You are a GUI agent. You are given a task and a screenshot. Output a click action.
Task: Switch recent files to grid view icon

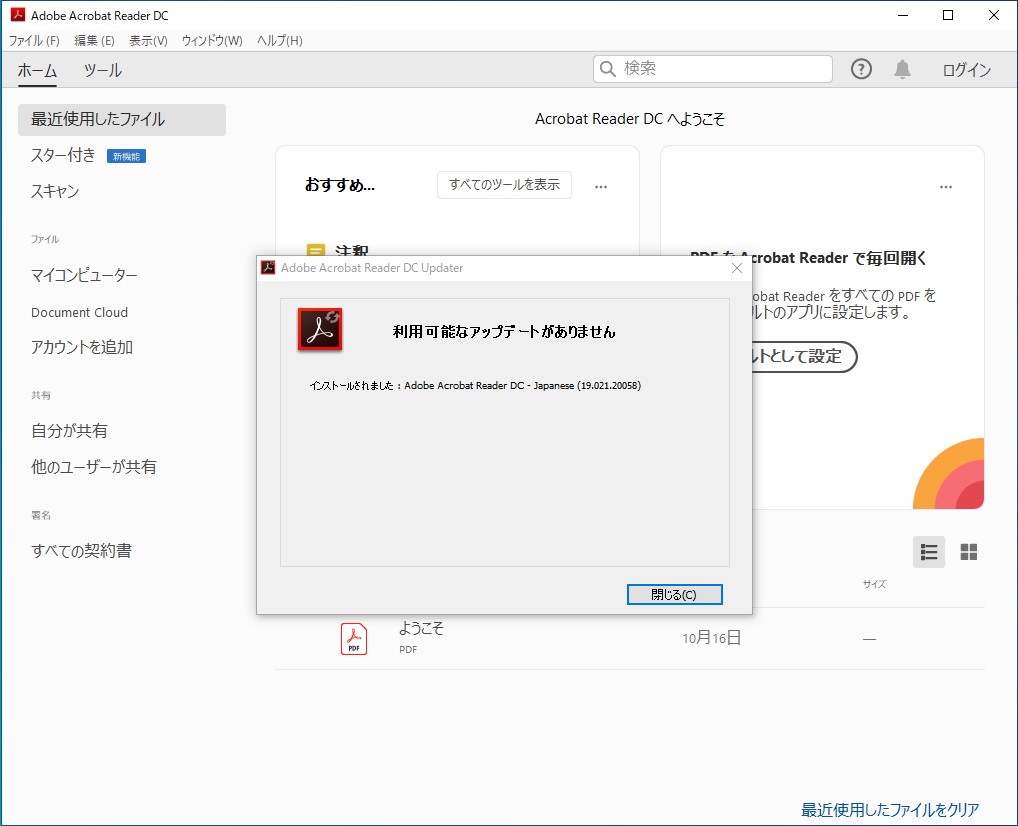pos(967,551)
